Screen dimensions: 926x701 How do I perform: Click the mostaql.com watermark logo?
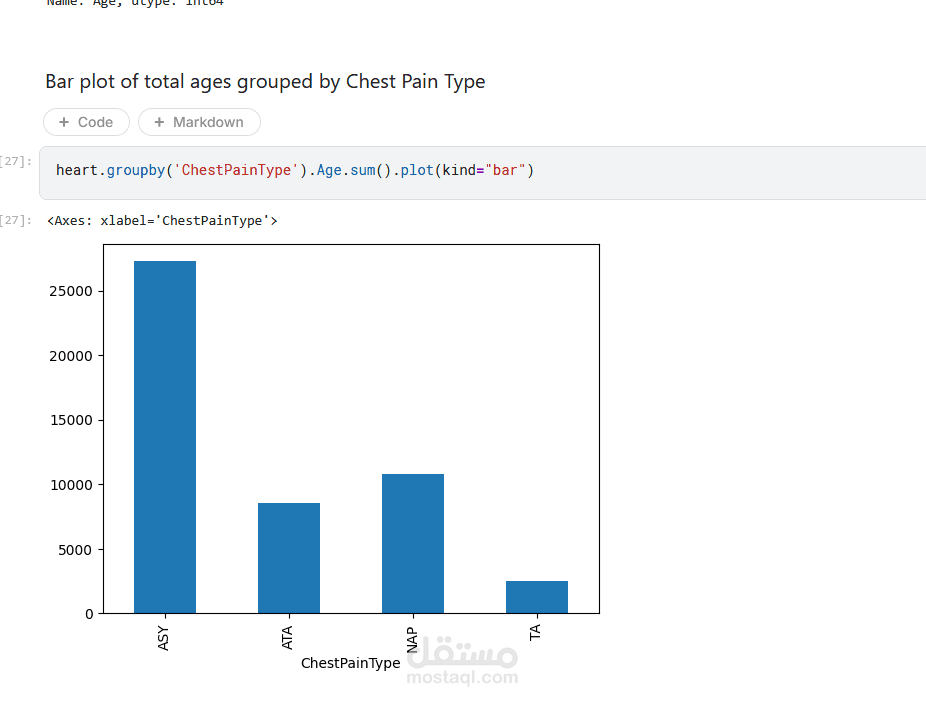pyautogui.click(x=462, y=662)
